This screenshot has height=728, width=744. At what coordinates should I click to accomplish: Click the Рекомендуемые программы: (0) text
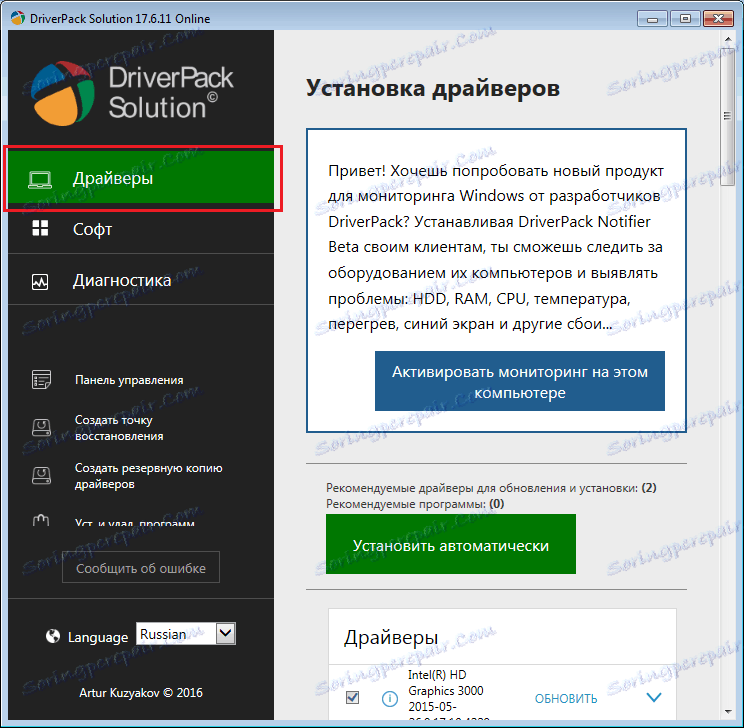click(415, 504)
